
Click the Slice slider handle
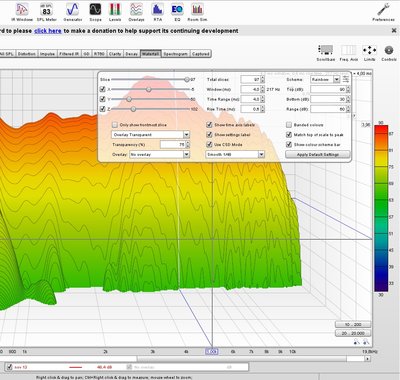pyautogui.click(x=187, y=79)
